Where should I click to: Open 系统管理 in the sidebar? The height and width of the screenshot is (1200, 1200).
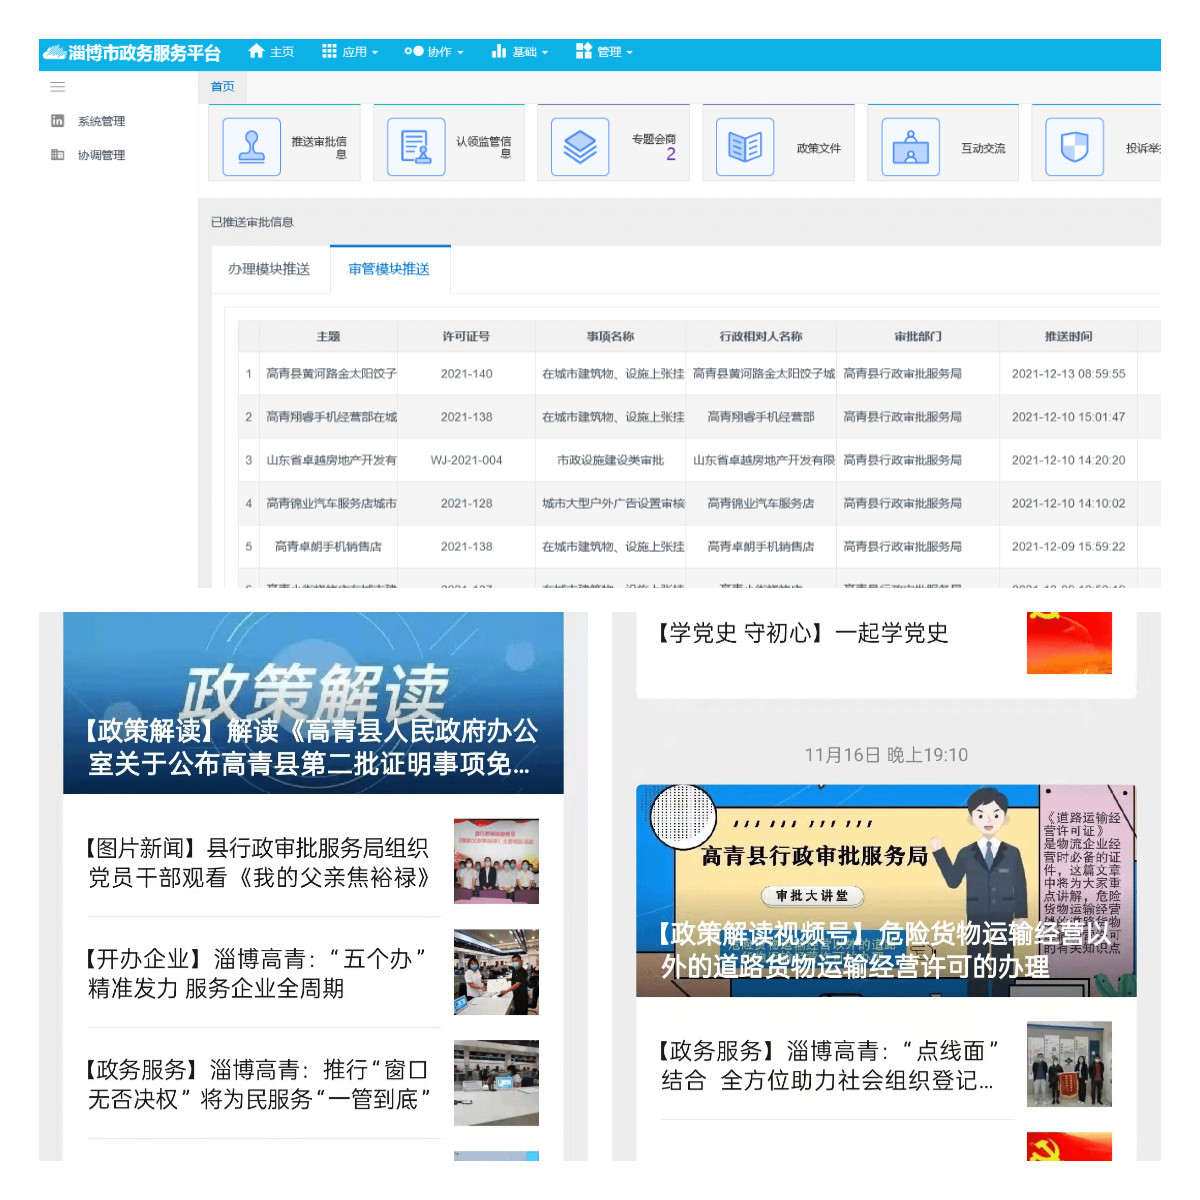pyautogui.click(x=101, y=121)
